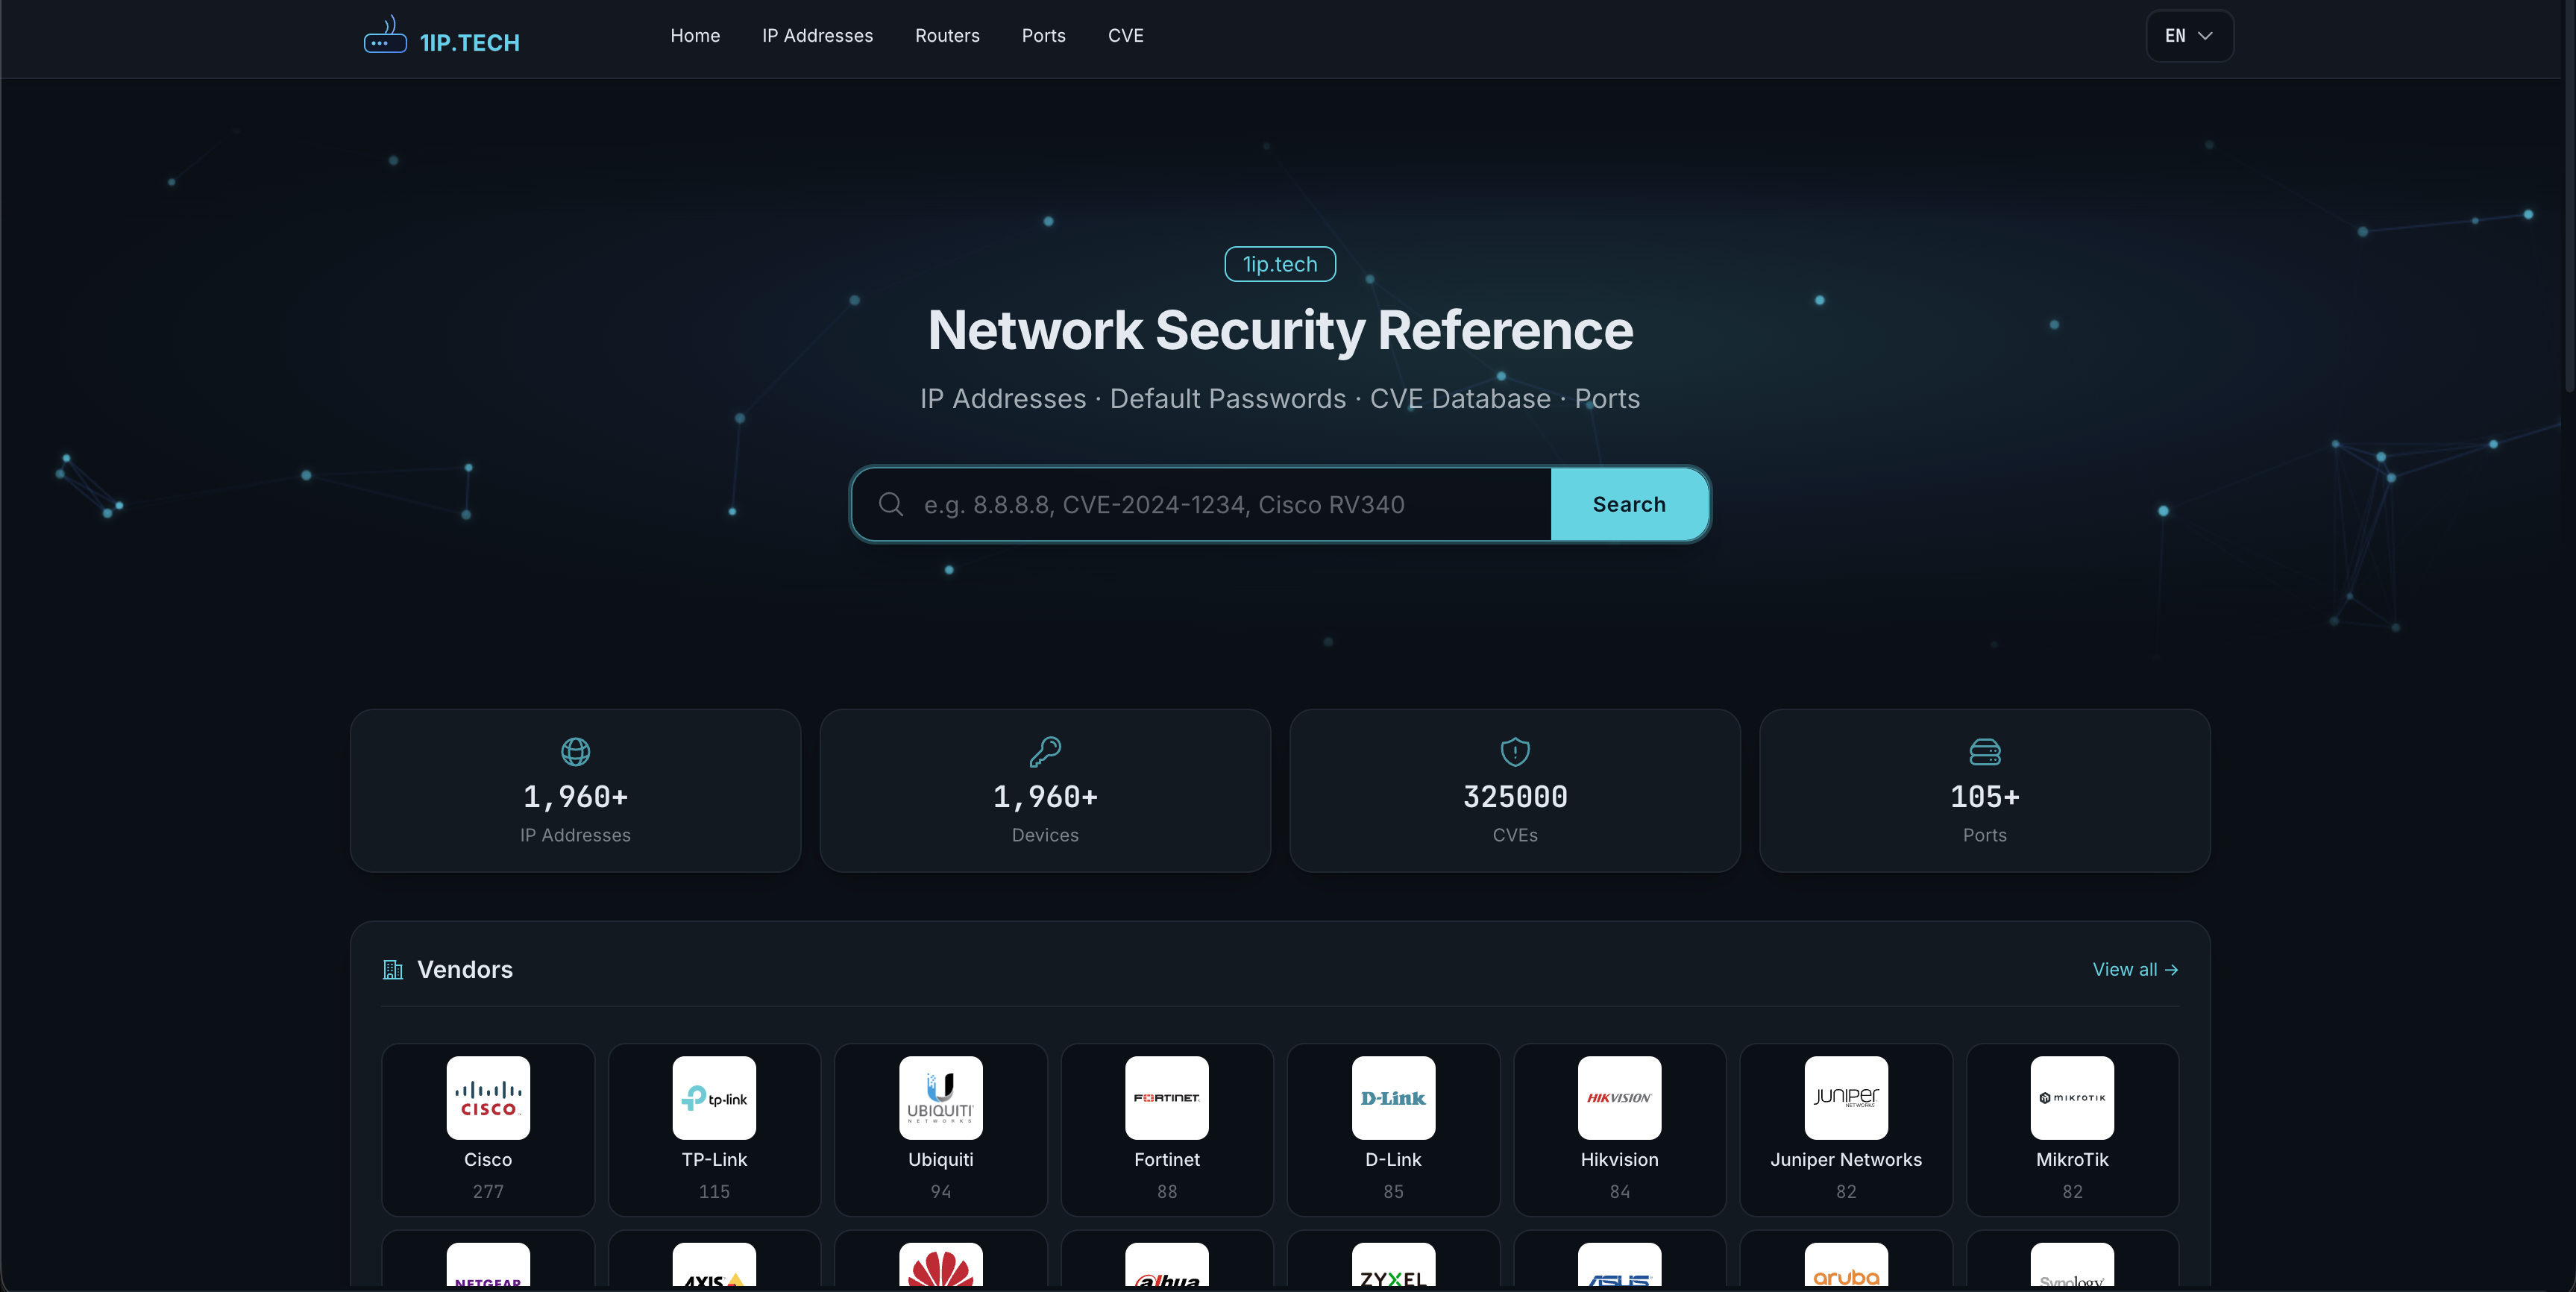Open the Juniper Networks vendor logo
The image size is (2576, 1292).
(1846, 1097)
